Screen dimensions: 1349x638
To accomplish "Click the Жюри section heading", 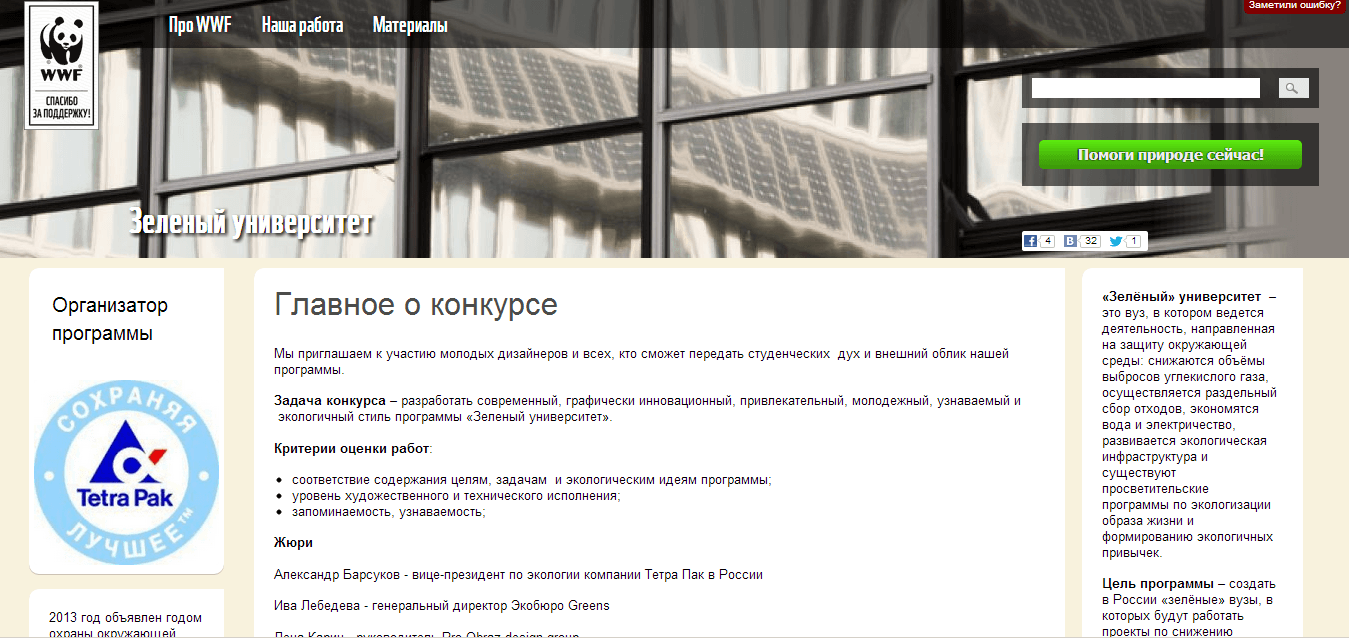I will 293,542.
